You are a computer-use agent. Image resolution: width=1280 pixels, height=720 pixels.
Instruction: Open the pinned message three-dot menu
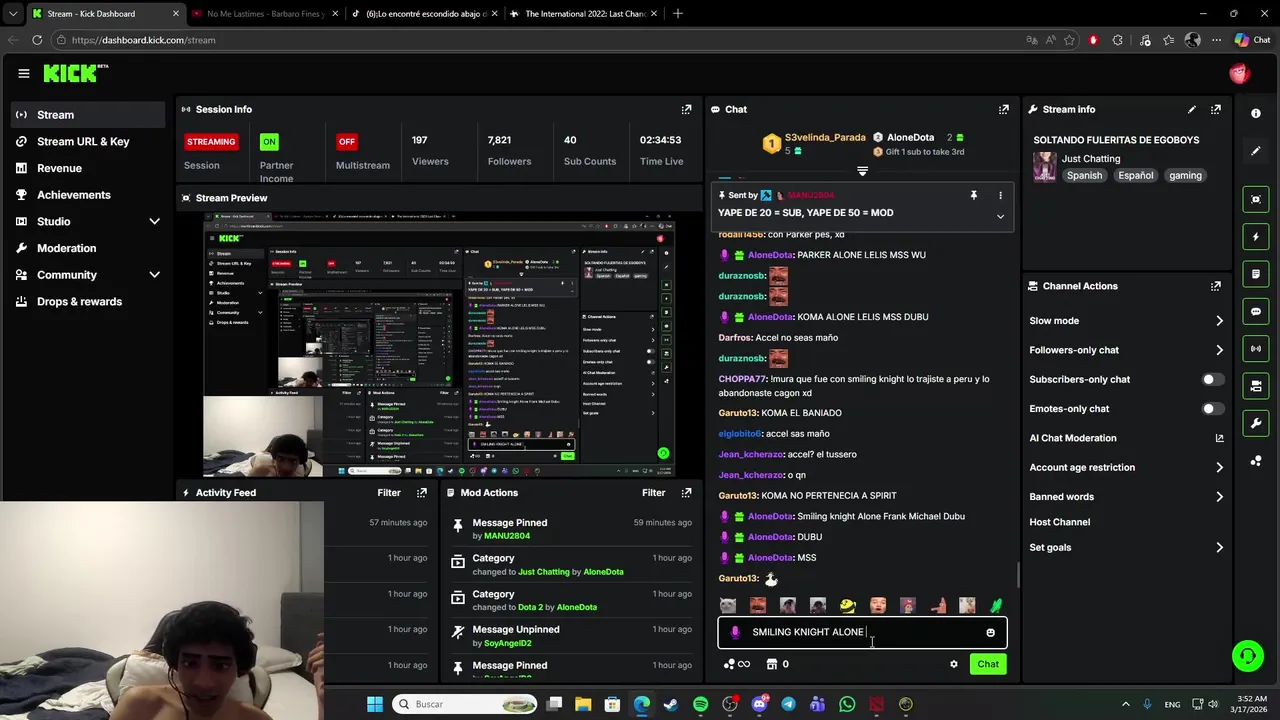tap(1000, 195)
